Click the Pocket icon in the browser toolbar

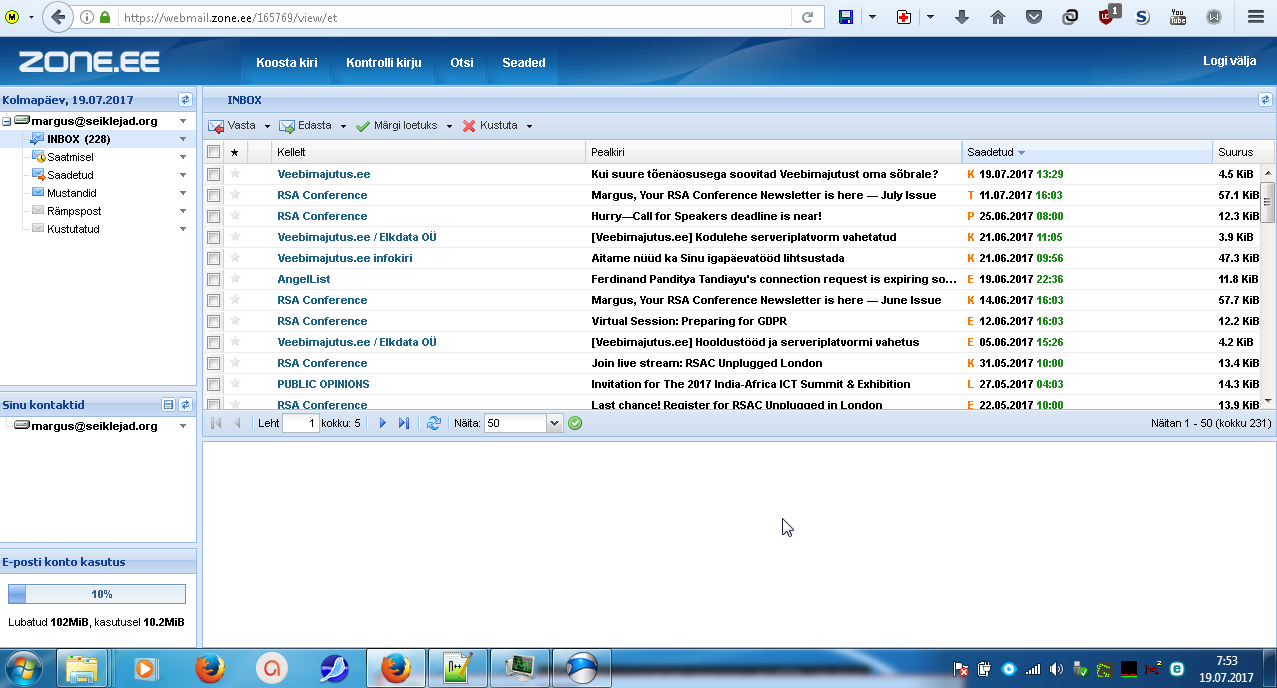tap(1034, 17)
